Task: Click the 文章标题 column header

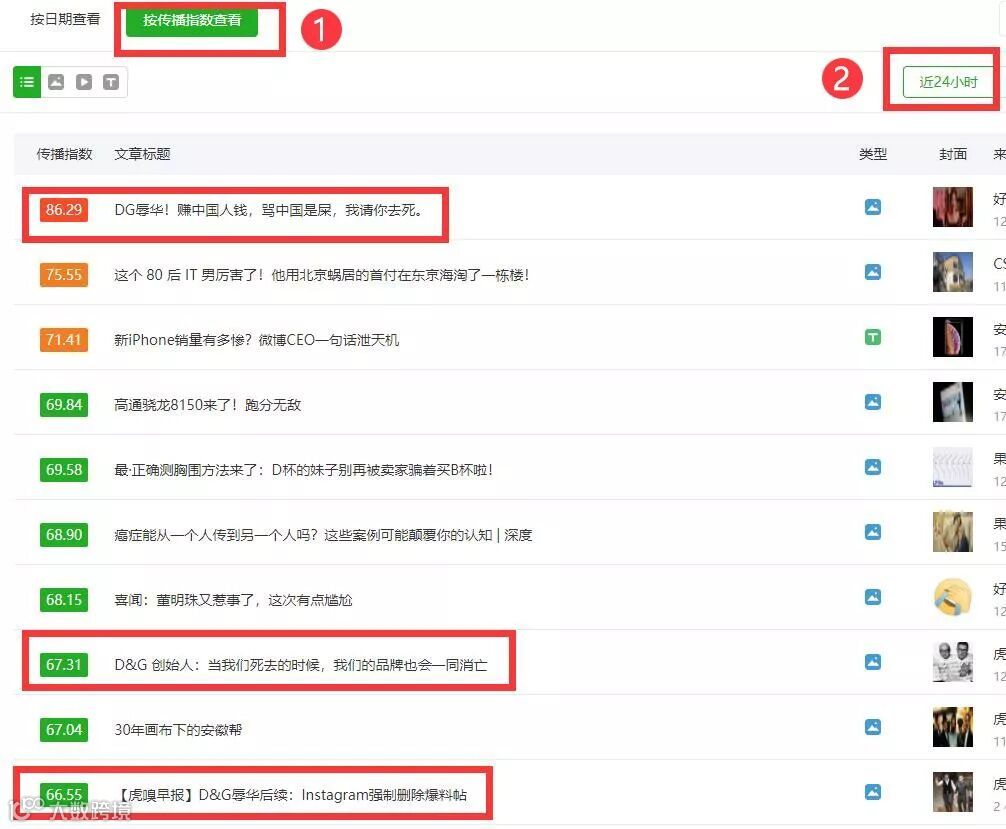Action: click(x=142, y=154)
